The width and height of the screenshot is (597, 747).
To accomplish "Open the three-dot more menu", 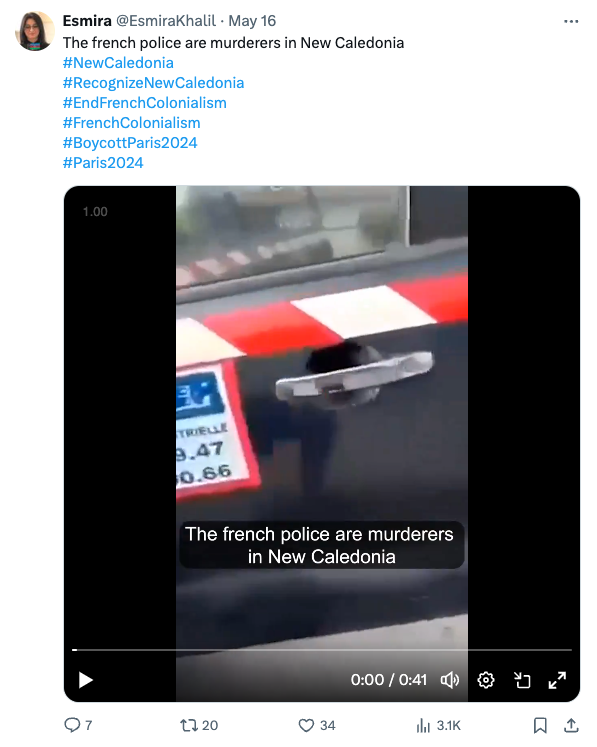I will tap(571, 21).
